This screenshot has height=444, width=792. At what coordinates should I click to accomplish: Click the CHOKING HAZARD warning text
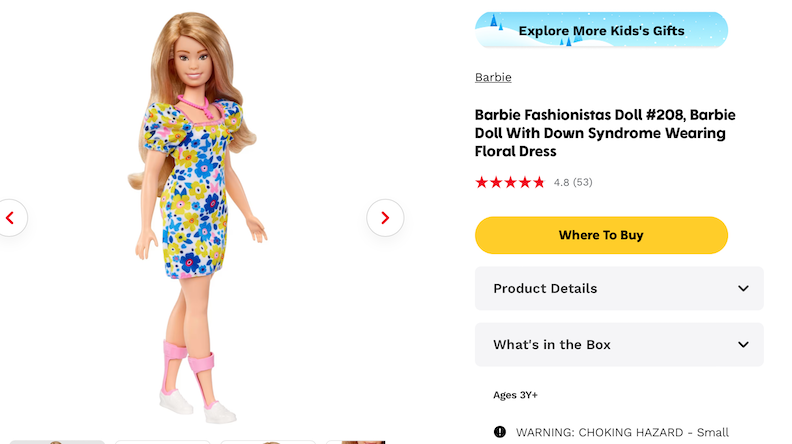click(622, 432)
